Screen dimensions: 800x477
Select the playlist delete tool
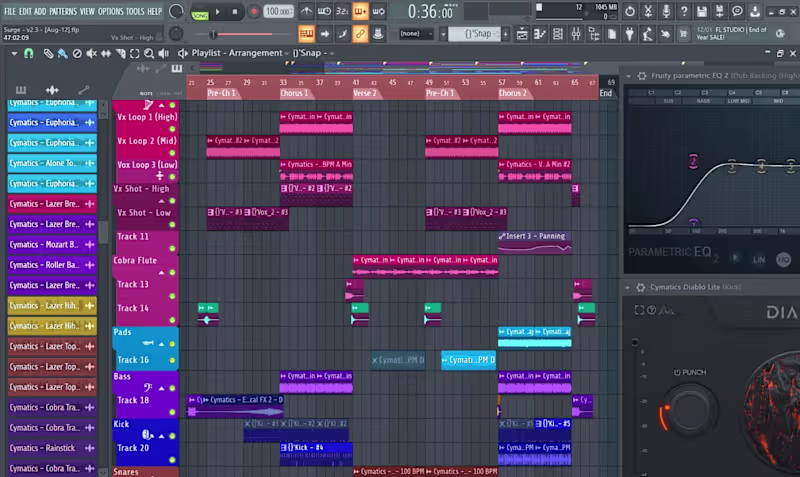pyautogui.click(x=77, y=53)
